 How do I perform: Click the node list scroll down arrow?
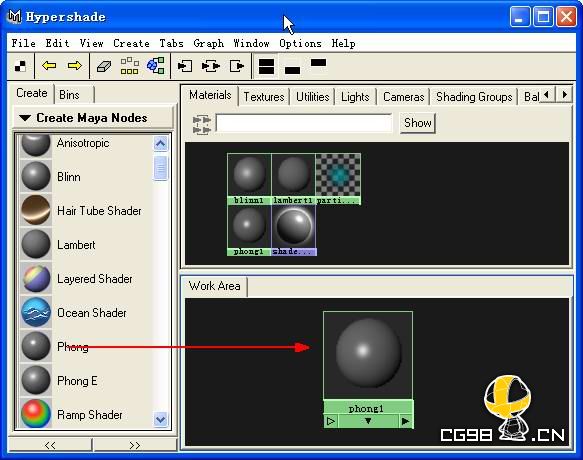pos(161,419)
